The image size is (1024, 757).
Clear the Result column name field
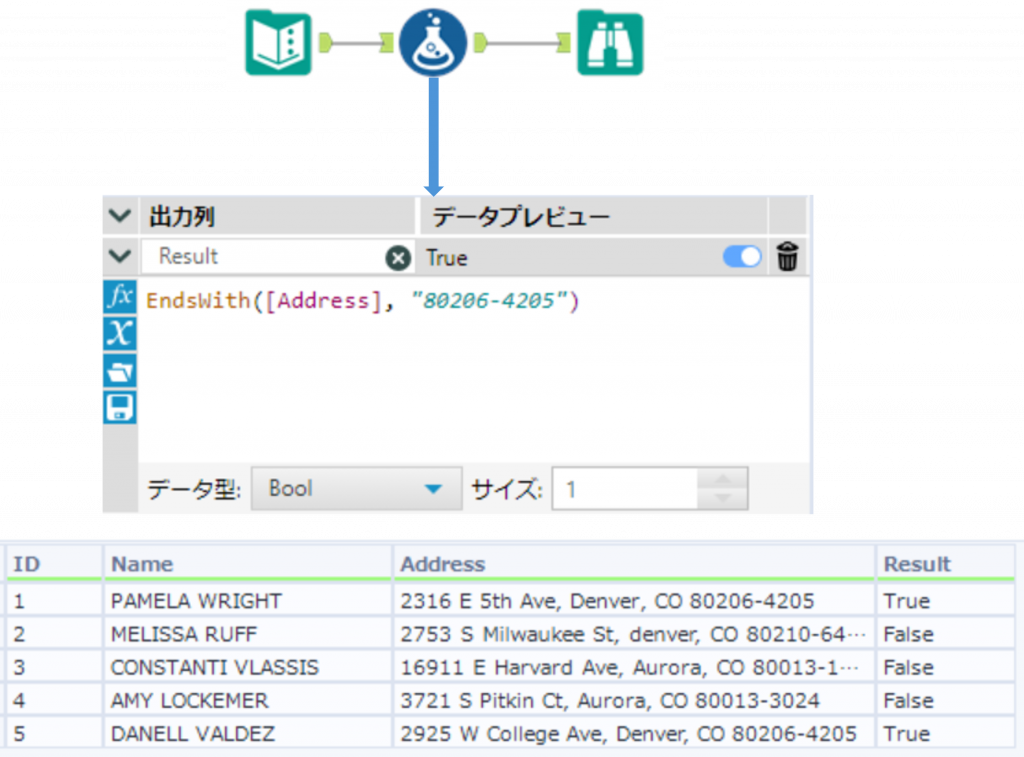pos(398,258)
